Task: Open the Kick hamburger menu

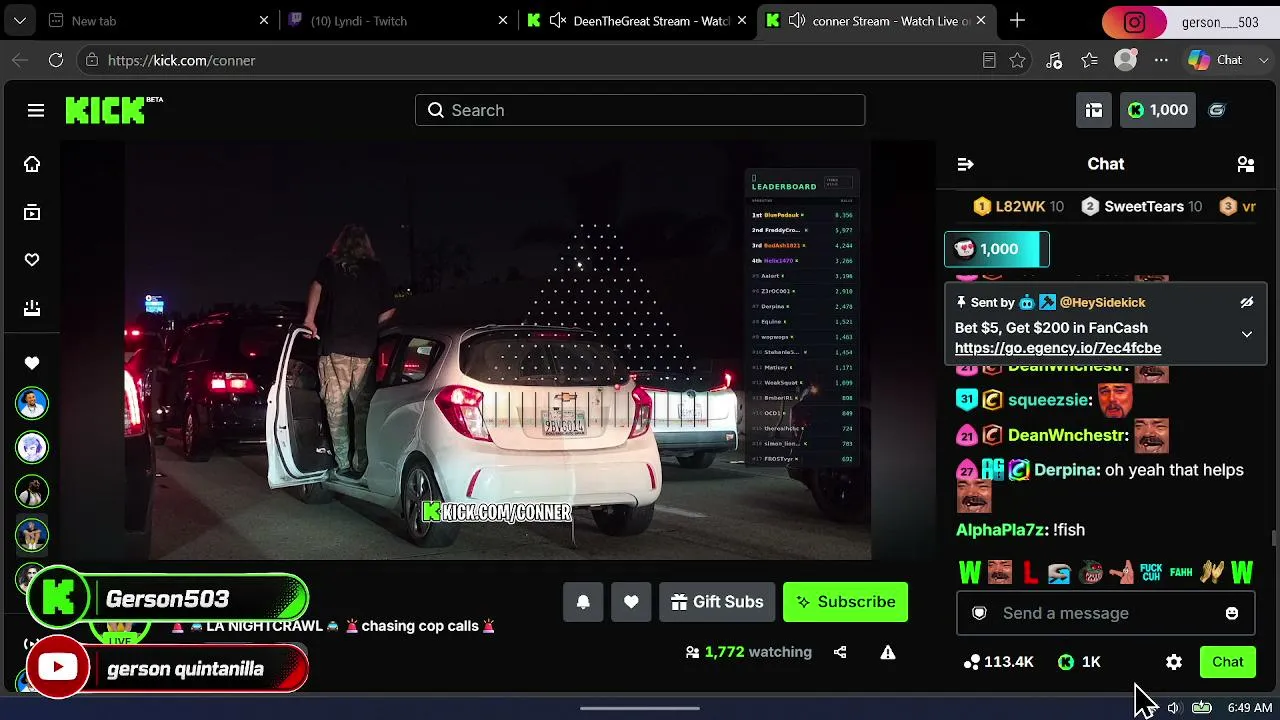Action: [x=36, y=110]
